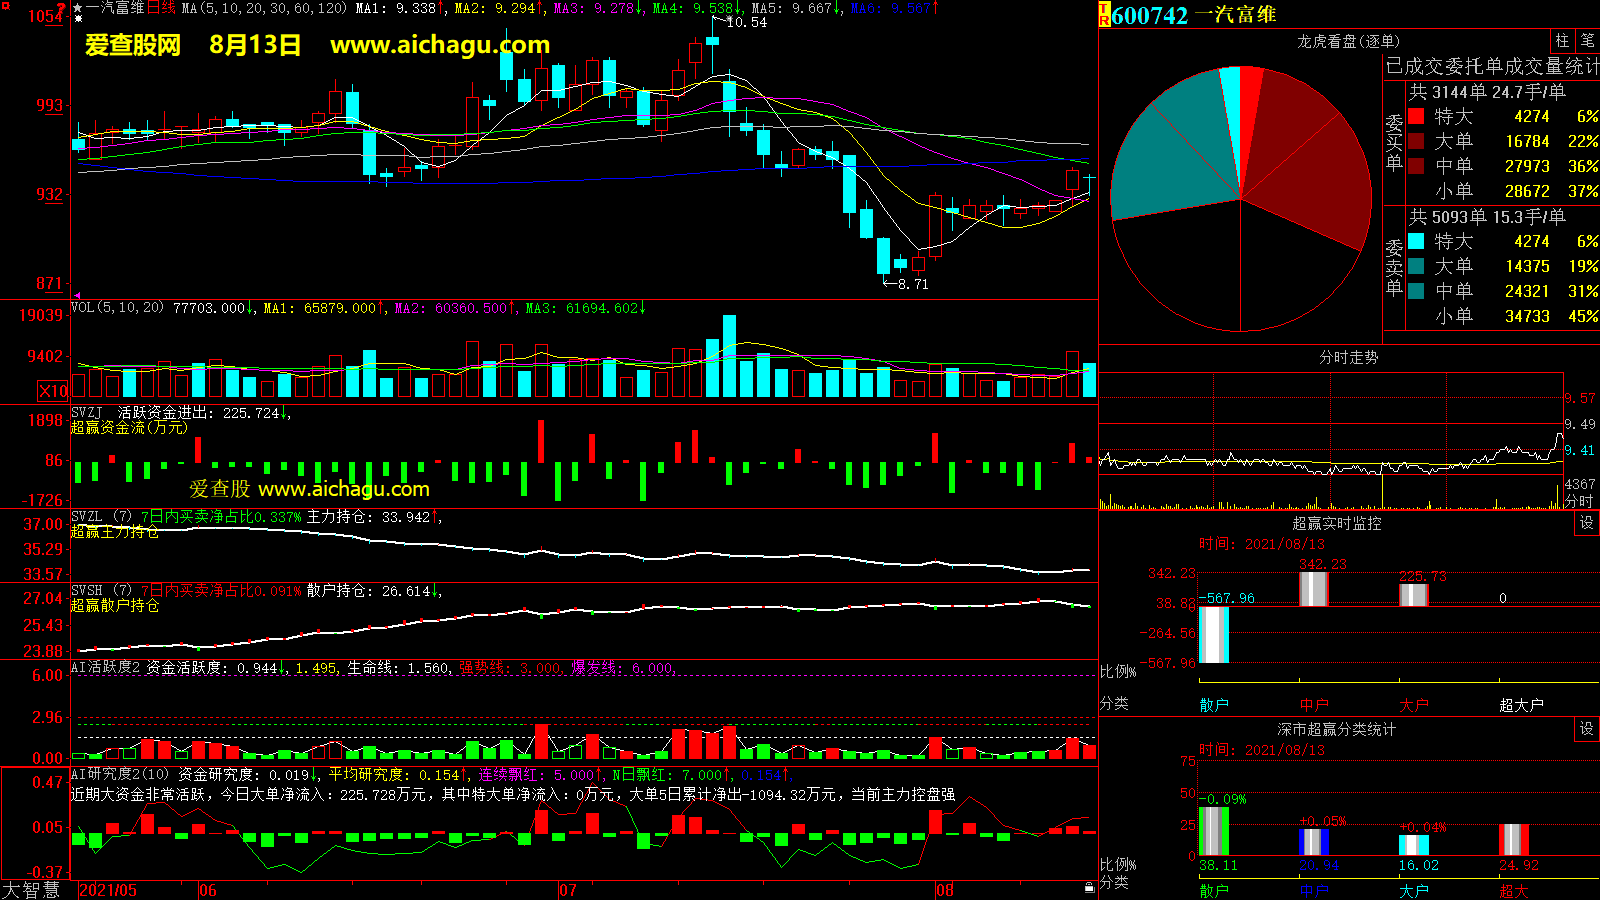
Task: Click the small gear icon below star
Action: 78,19
